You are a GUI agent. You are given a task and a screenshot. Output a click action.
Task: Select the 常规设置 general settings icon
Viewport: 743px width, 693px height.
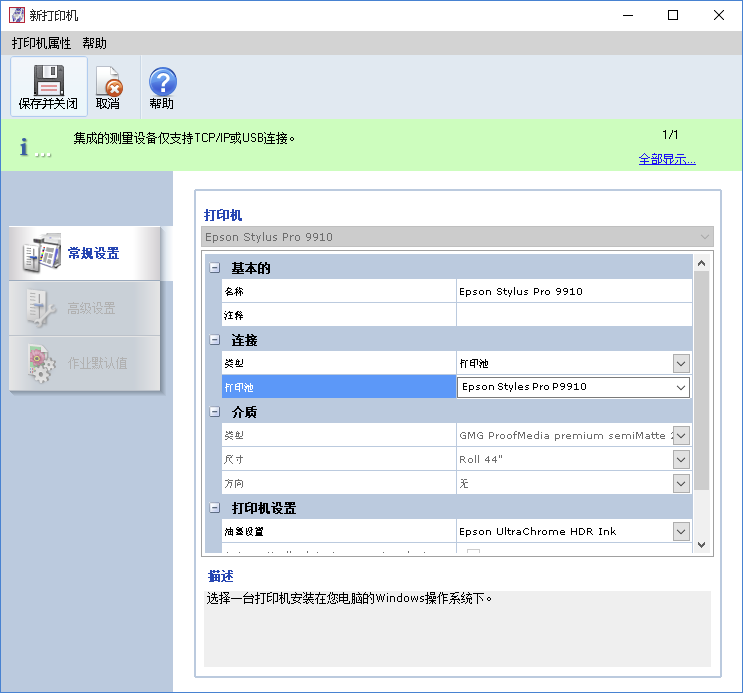(x=42, y=254)
